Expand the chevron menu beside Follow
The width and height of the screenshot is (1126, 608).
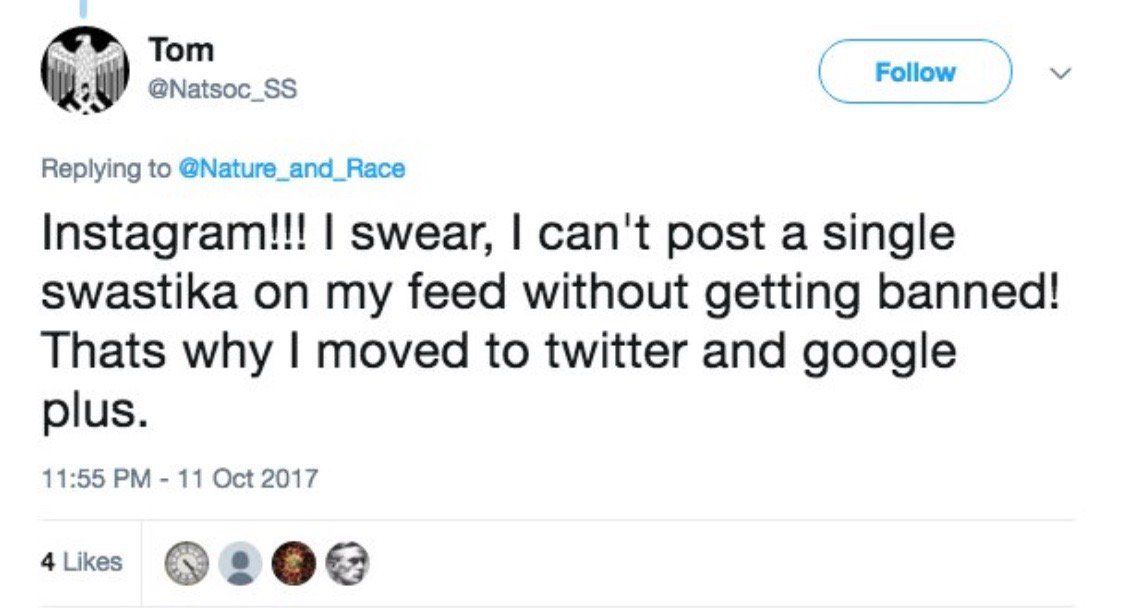tap(1062, 73)
